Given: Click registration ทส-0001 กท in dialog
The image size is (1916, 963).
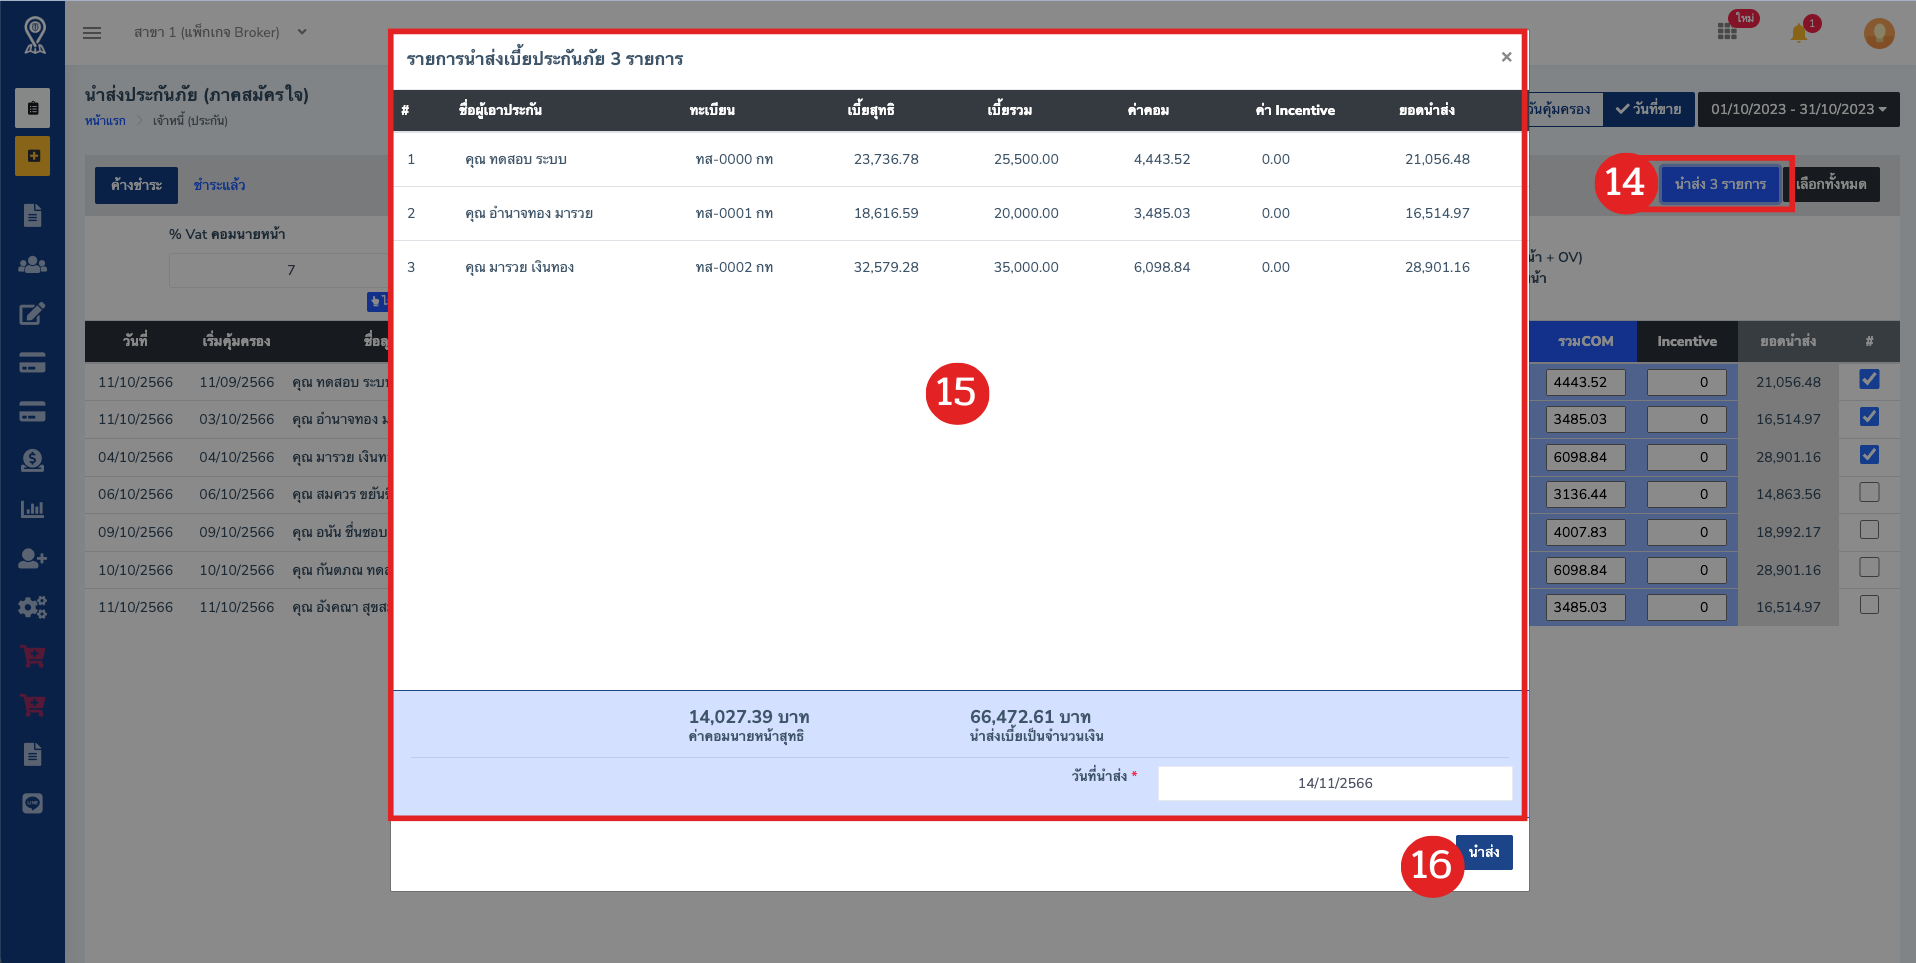Looking at the screenshot, I should point(734,213).
